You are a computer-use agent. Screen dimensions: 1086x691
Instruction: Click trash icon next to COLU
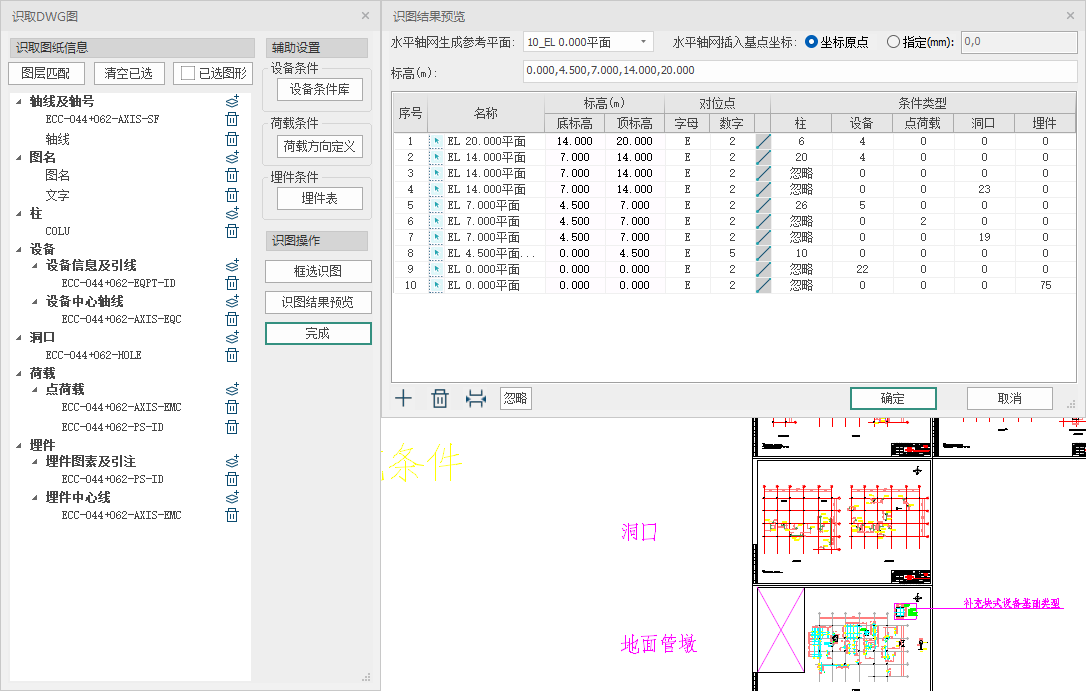click(x=232, y=231)
